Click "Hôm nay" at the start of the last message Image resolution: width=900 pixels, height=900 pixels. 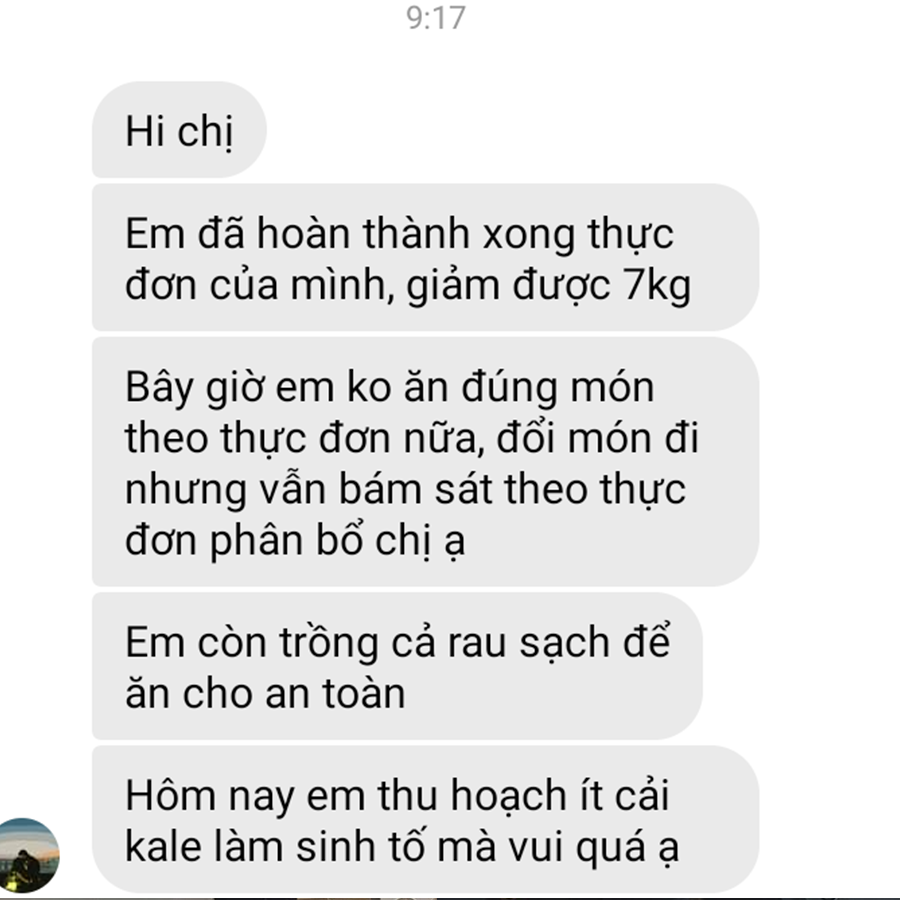(210, 797)
